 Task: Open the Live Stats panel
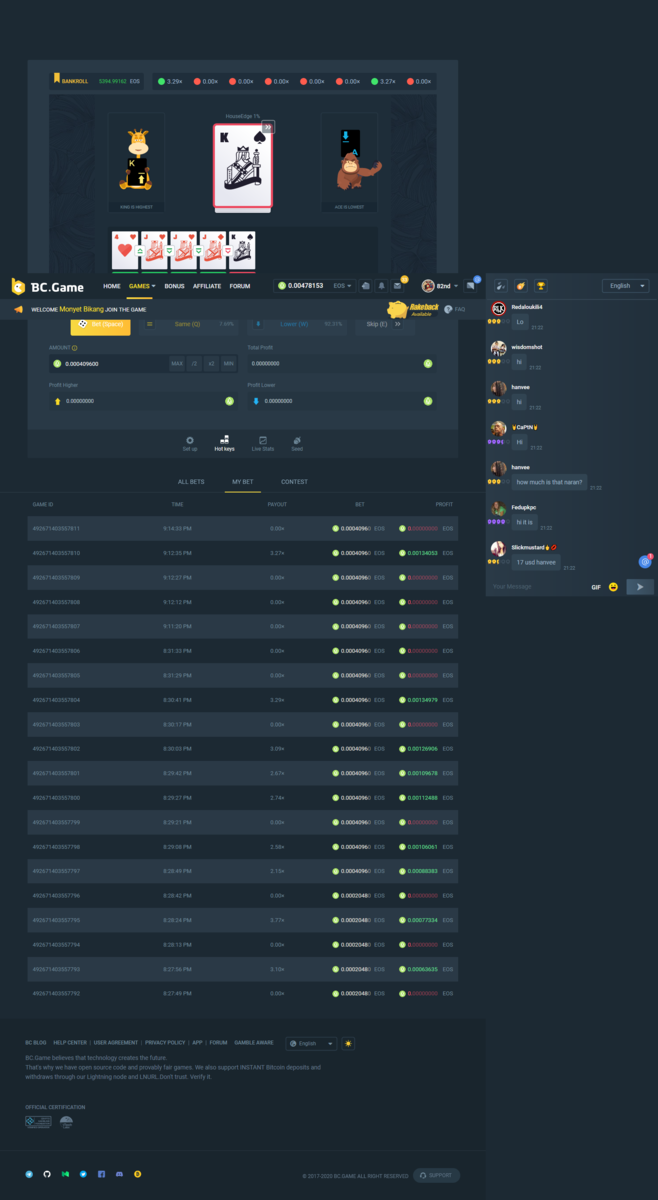[x=263, y=443]
